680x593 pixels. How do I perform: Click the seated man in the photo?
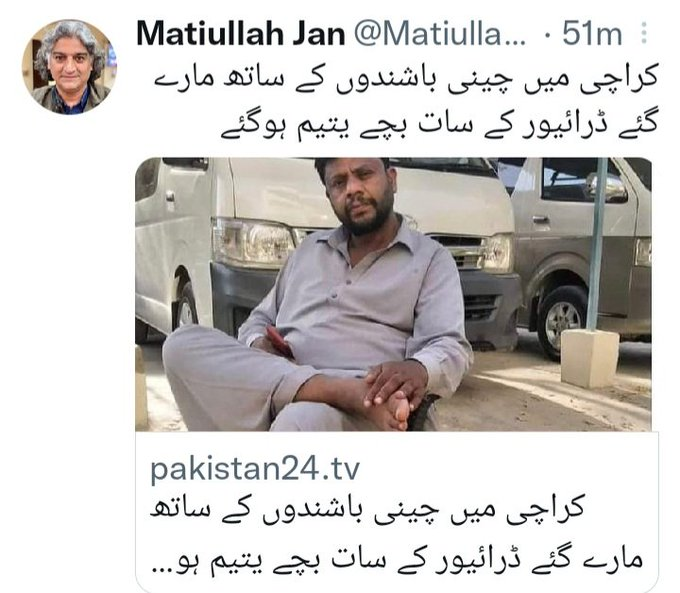pyautogui.click(x=317, y=295)
